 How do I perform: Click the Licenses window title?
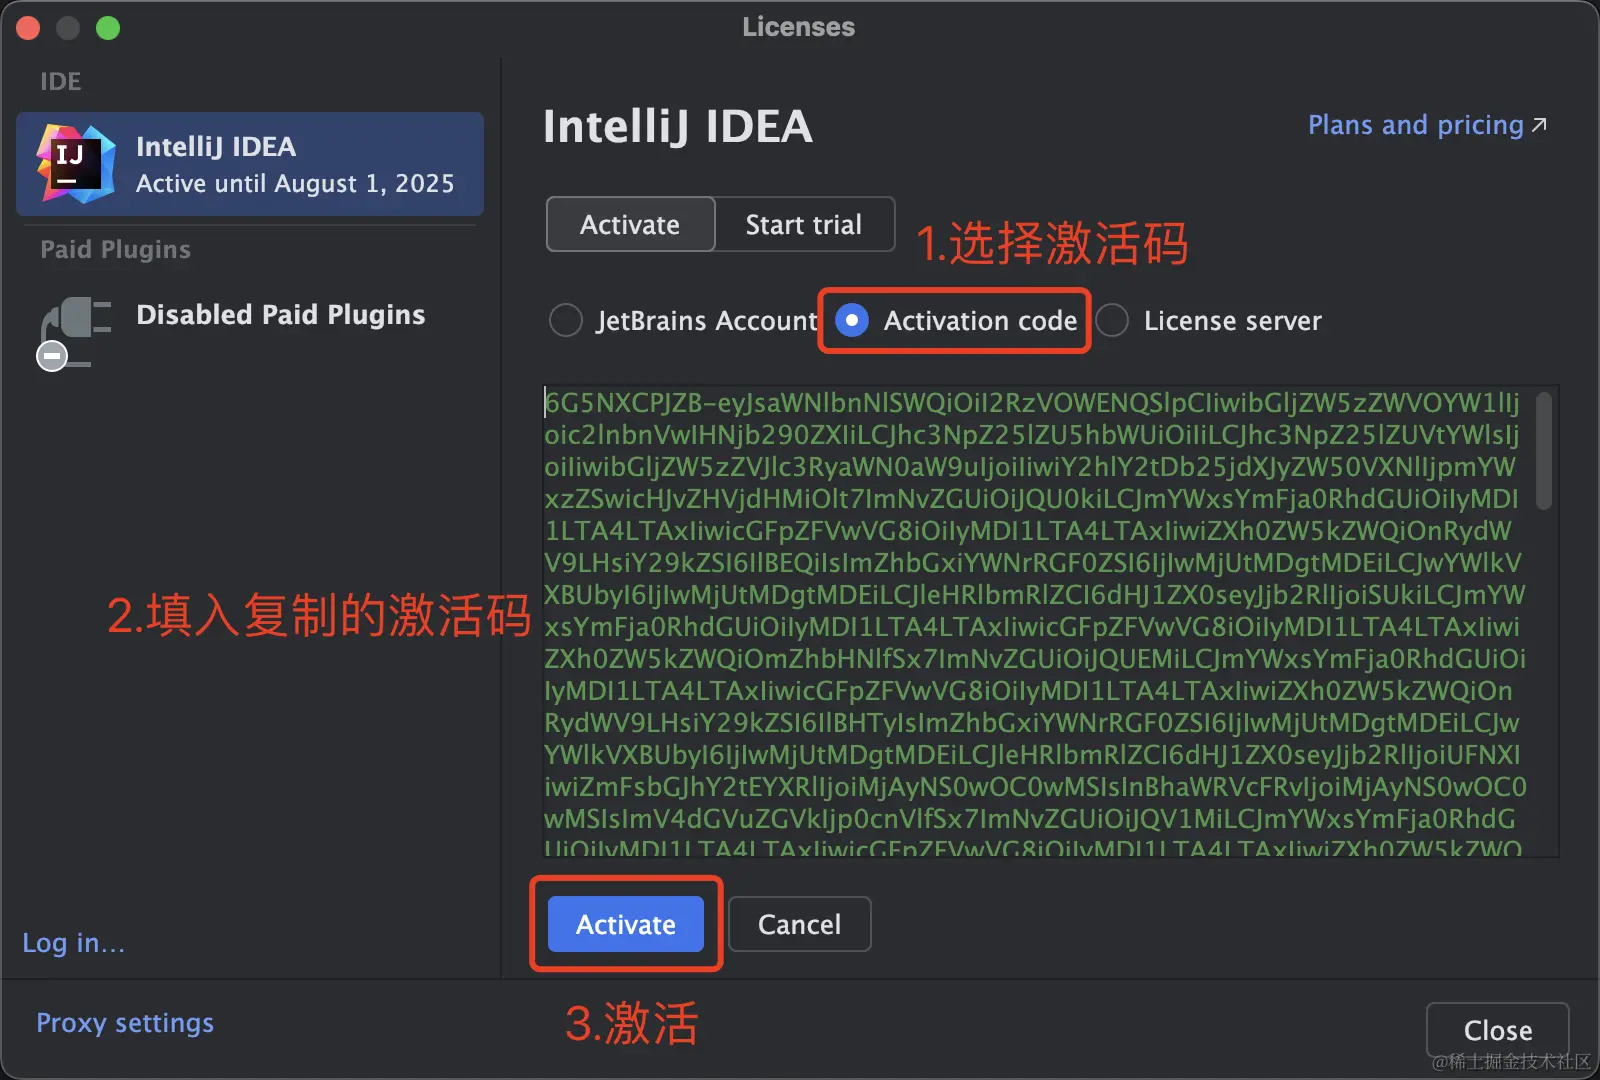pyautogui.click(x=799, y=27)
